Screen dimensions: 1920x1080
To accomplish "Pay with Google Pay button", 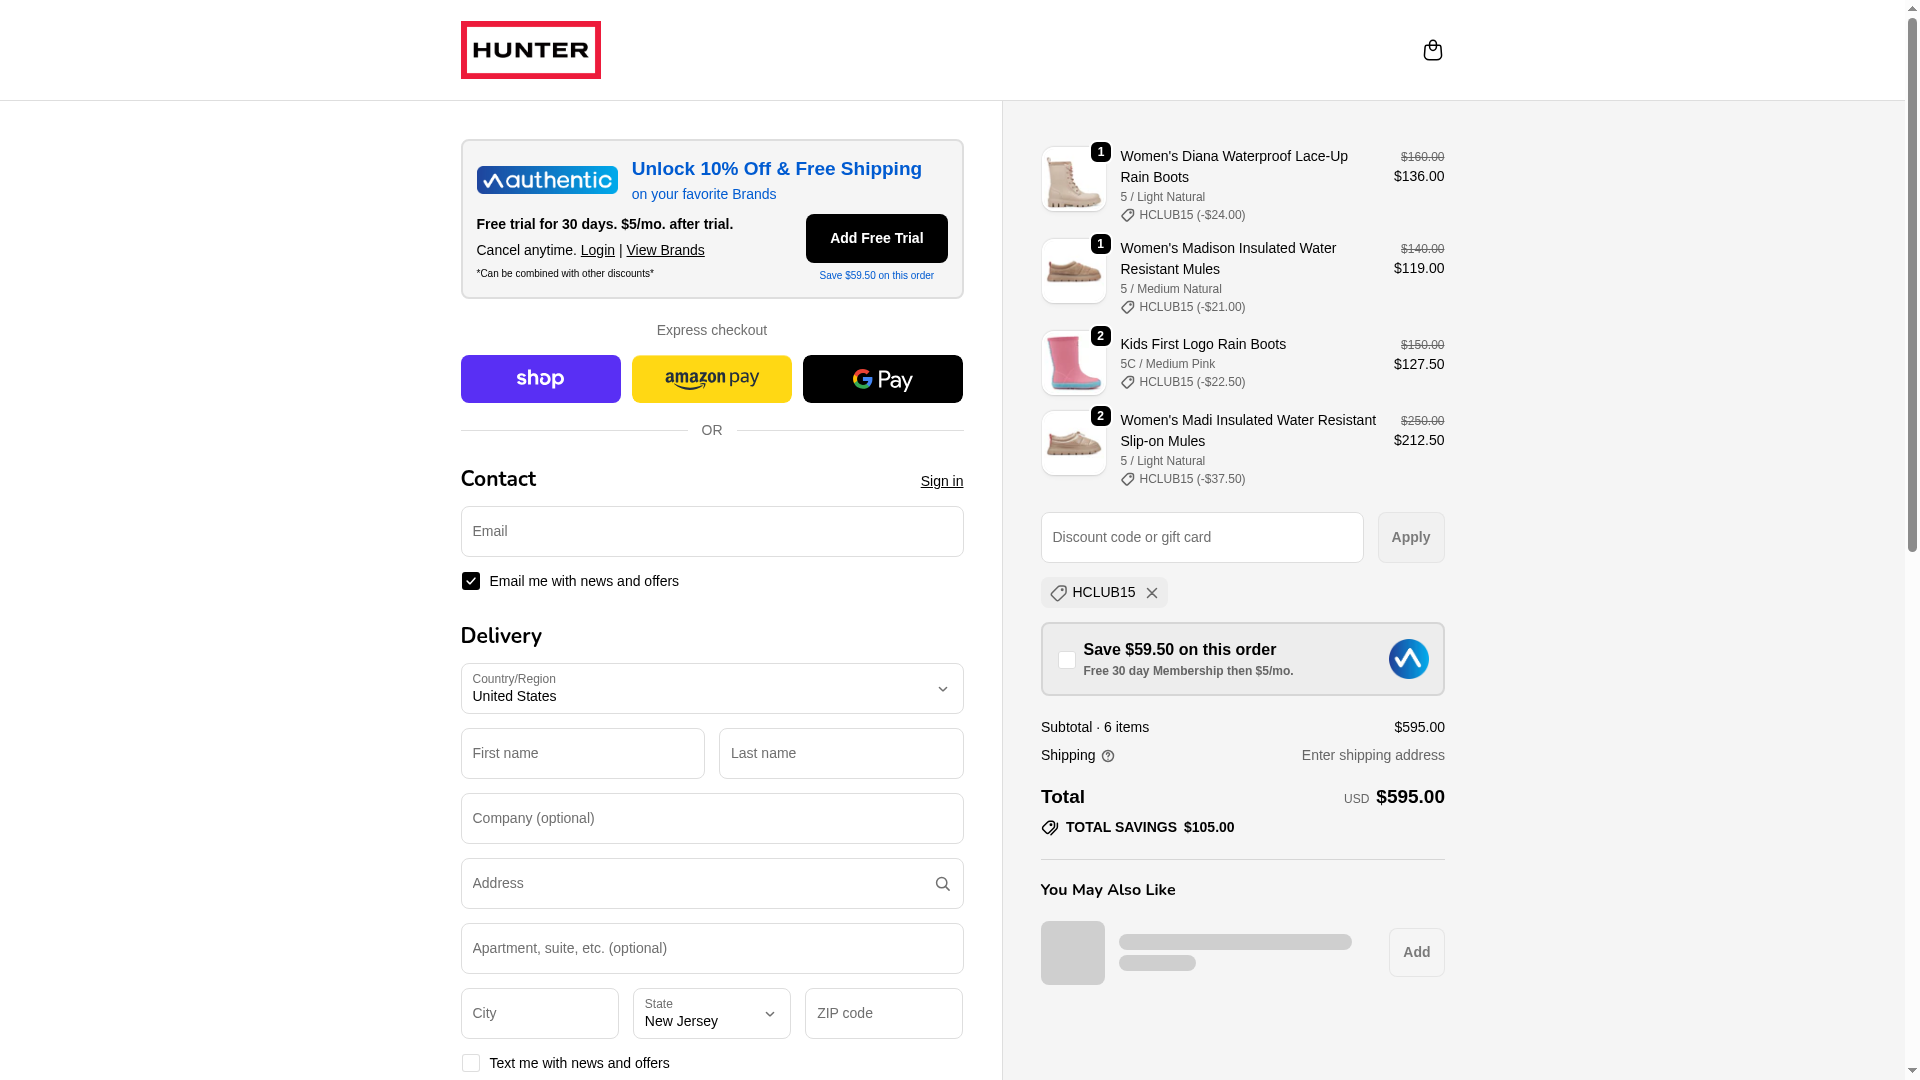I will [x=882, y=379].
